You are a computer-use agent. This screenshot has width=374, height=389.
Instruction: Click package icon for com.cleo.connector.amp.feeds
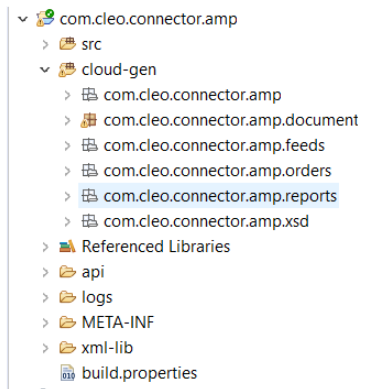click(x=90, y=145)
